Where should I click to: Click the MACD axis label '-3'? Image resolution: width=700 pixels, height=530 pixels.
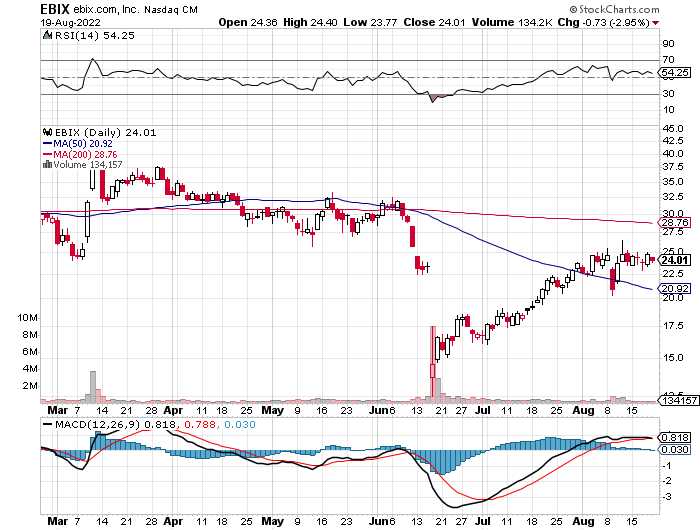click(667, 497)
